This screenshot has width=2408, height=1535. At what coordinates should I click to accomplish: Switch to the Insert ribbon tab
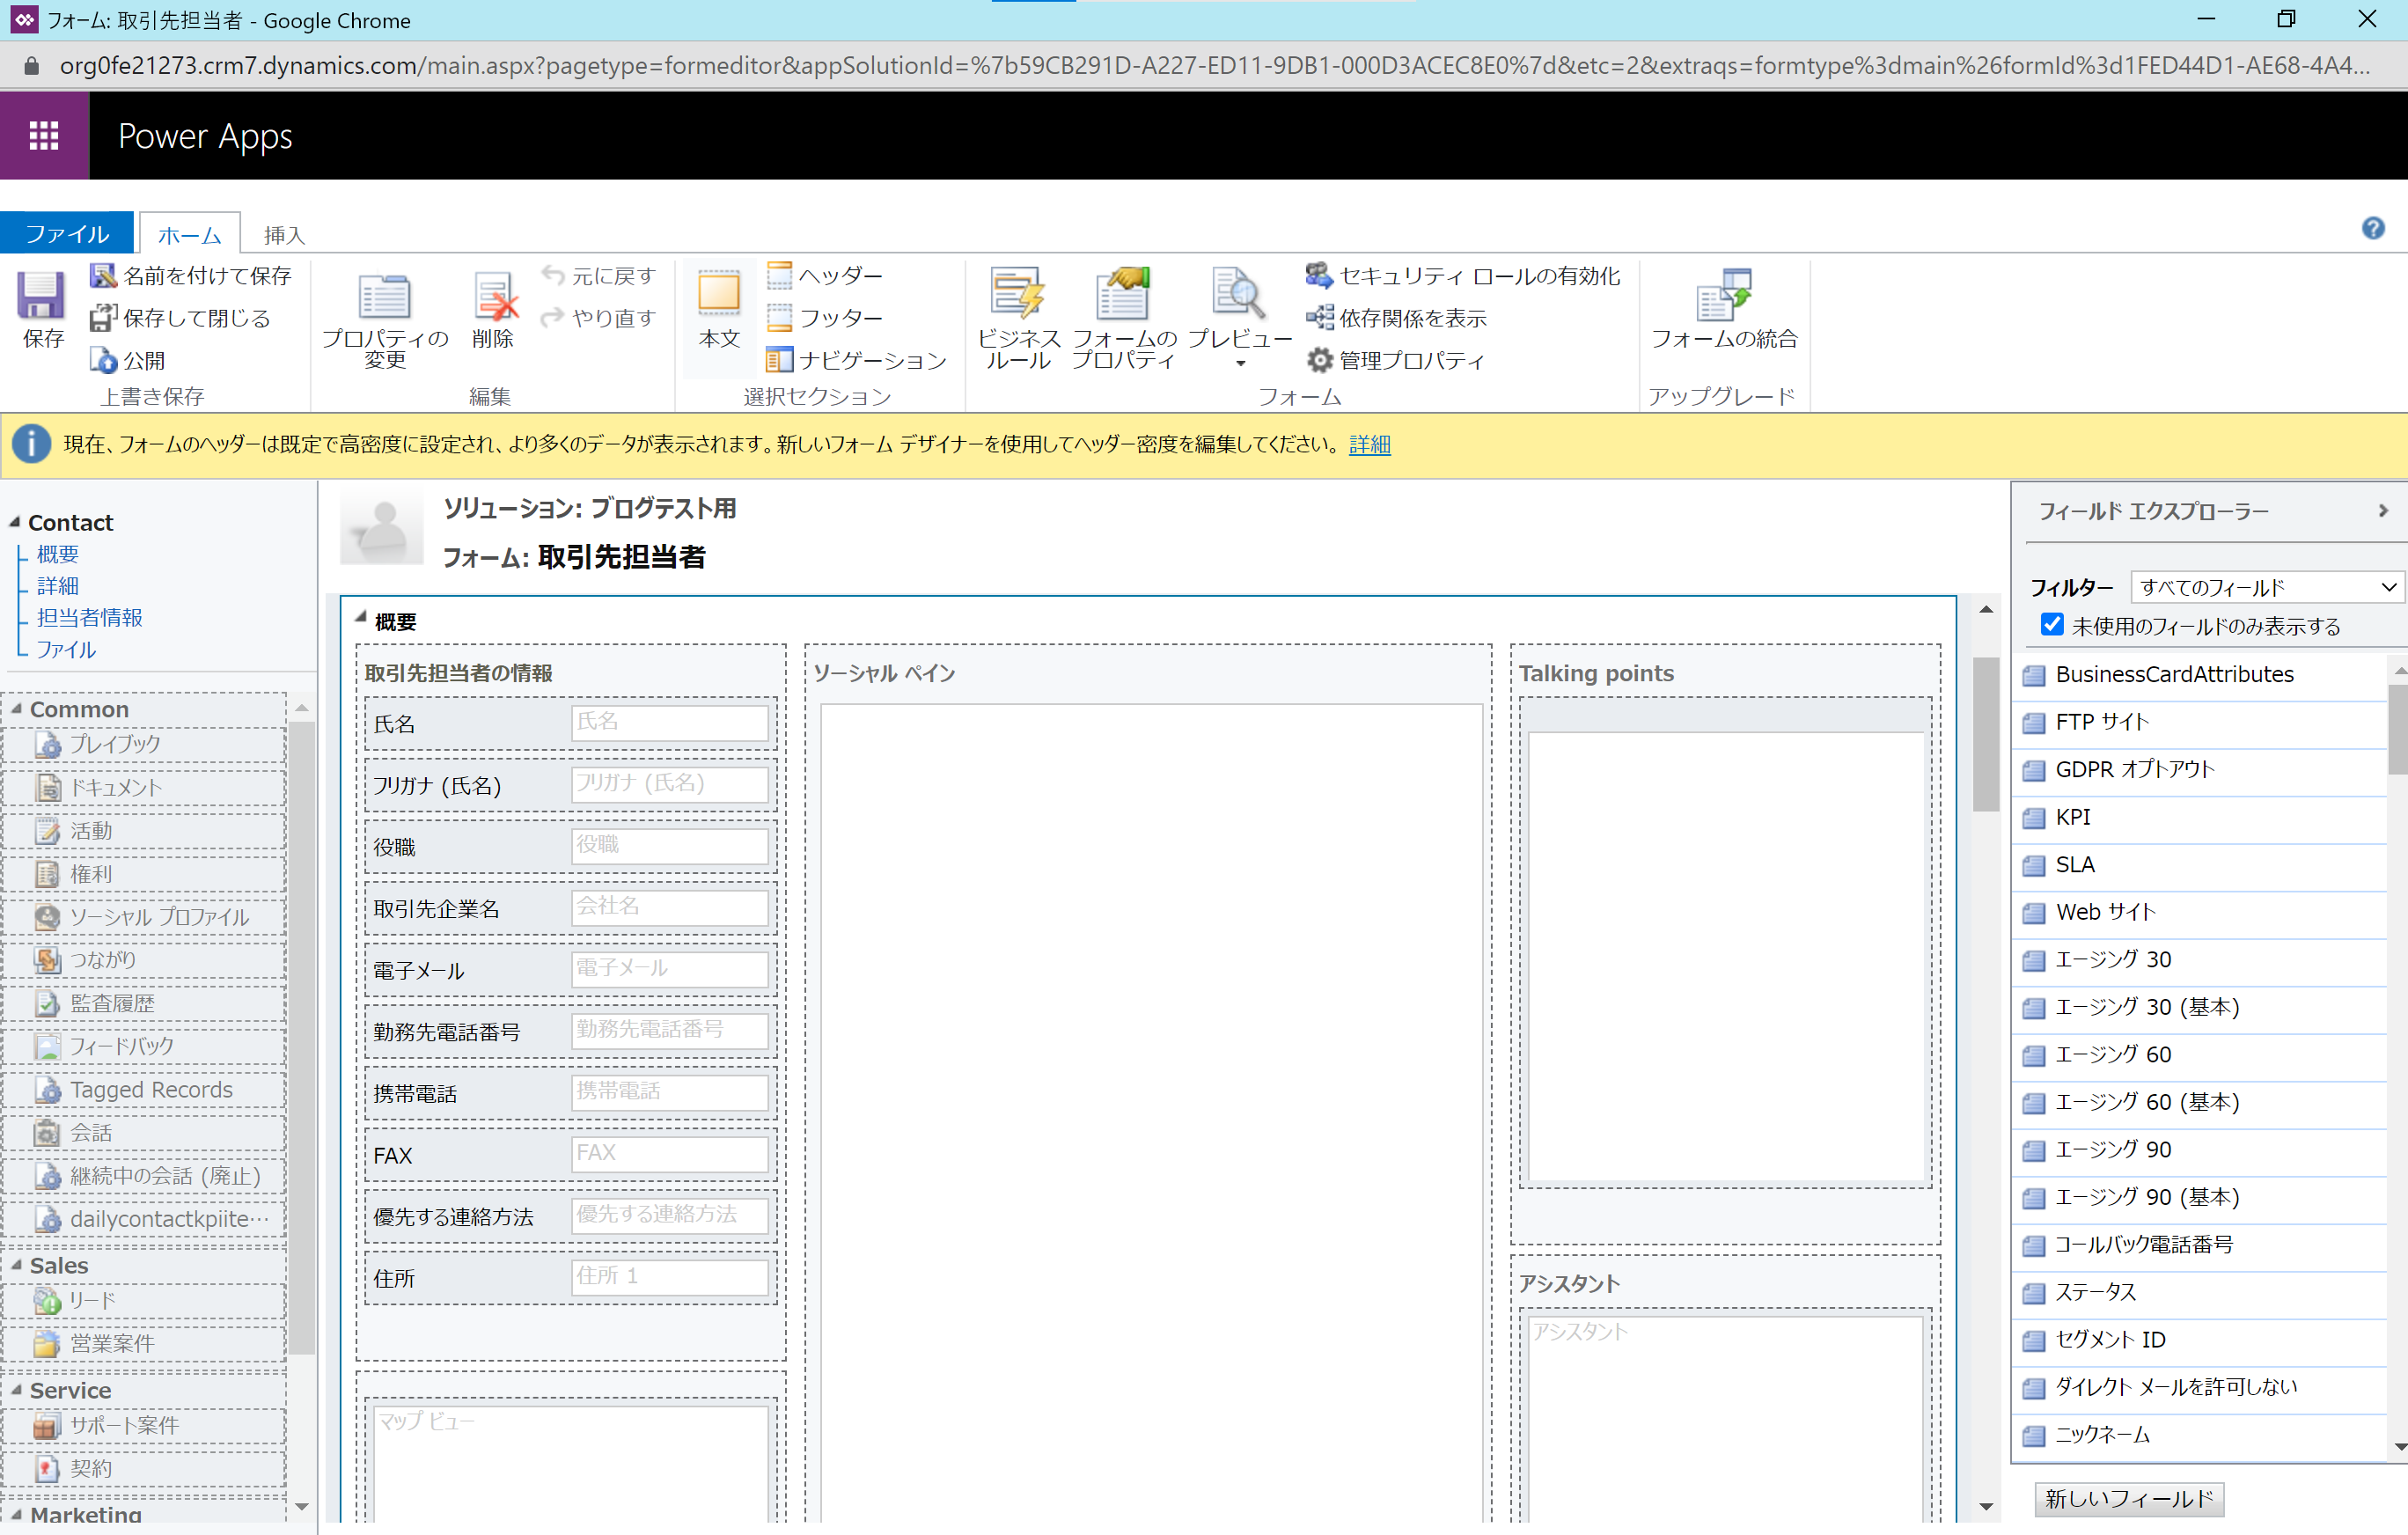[283, 235]
